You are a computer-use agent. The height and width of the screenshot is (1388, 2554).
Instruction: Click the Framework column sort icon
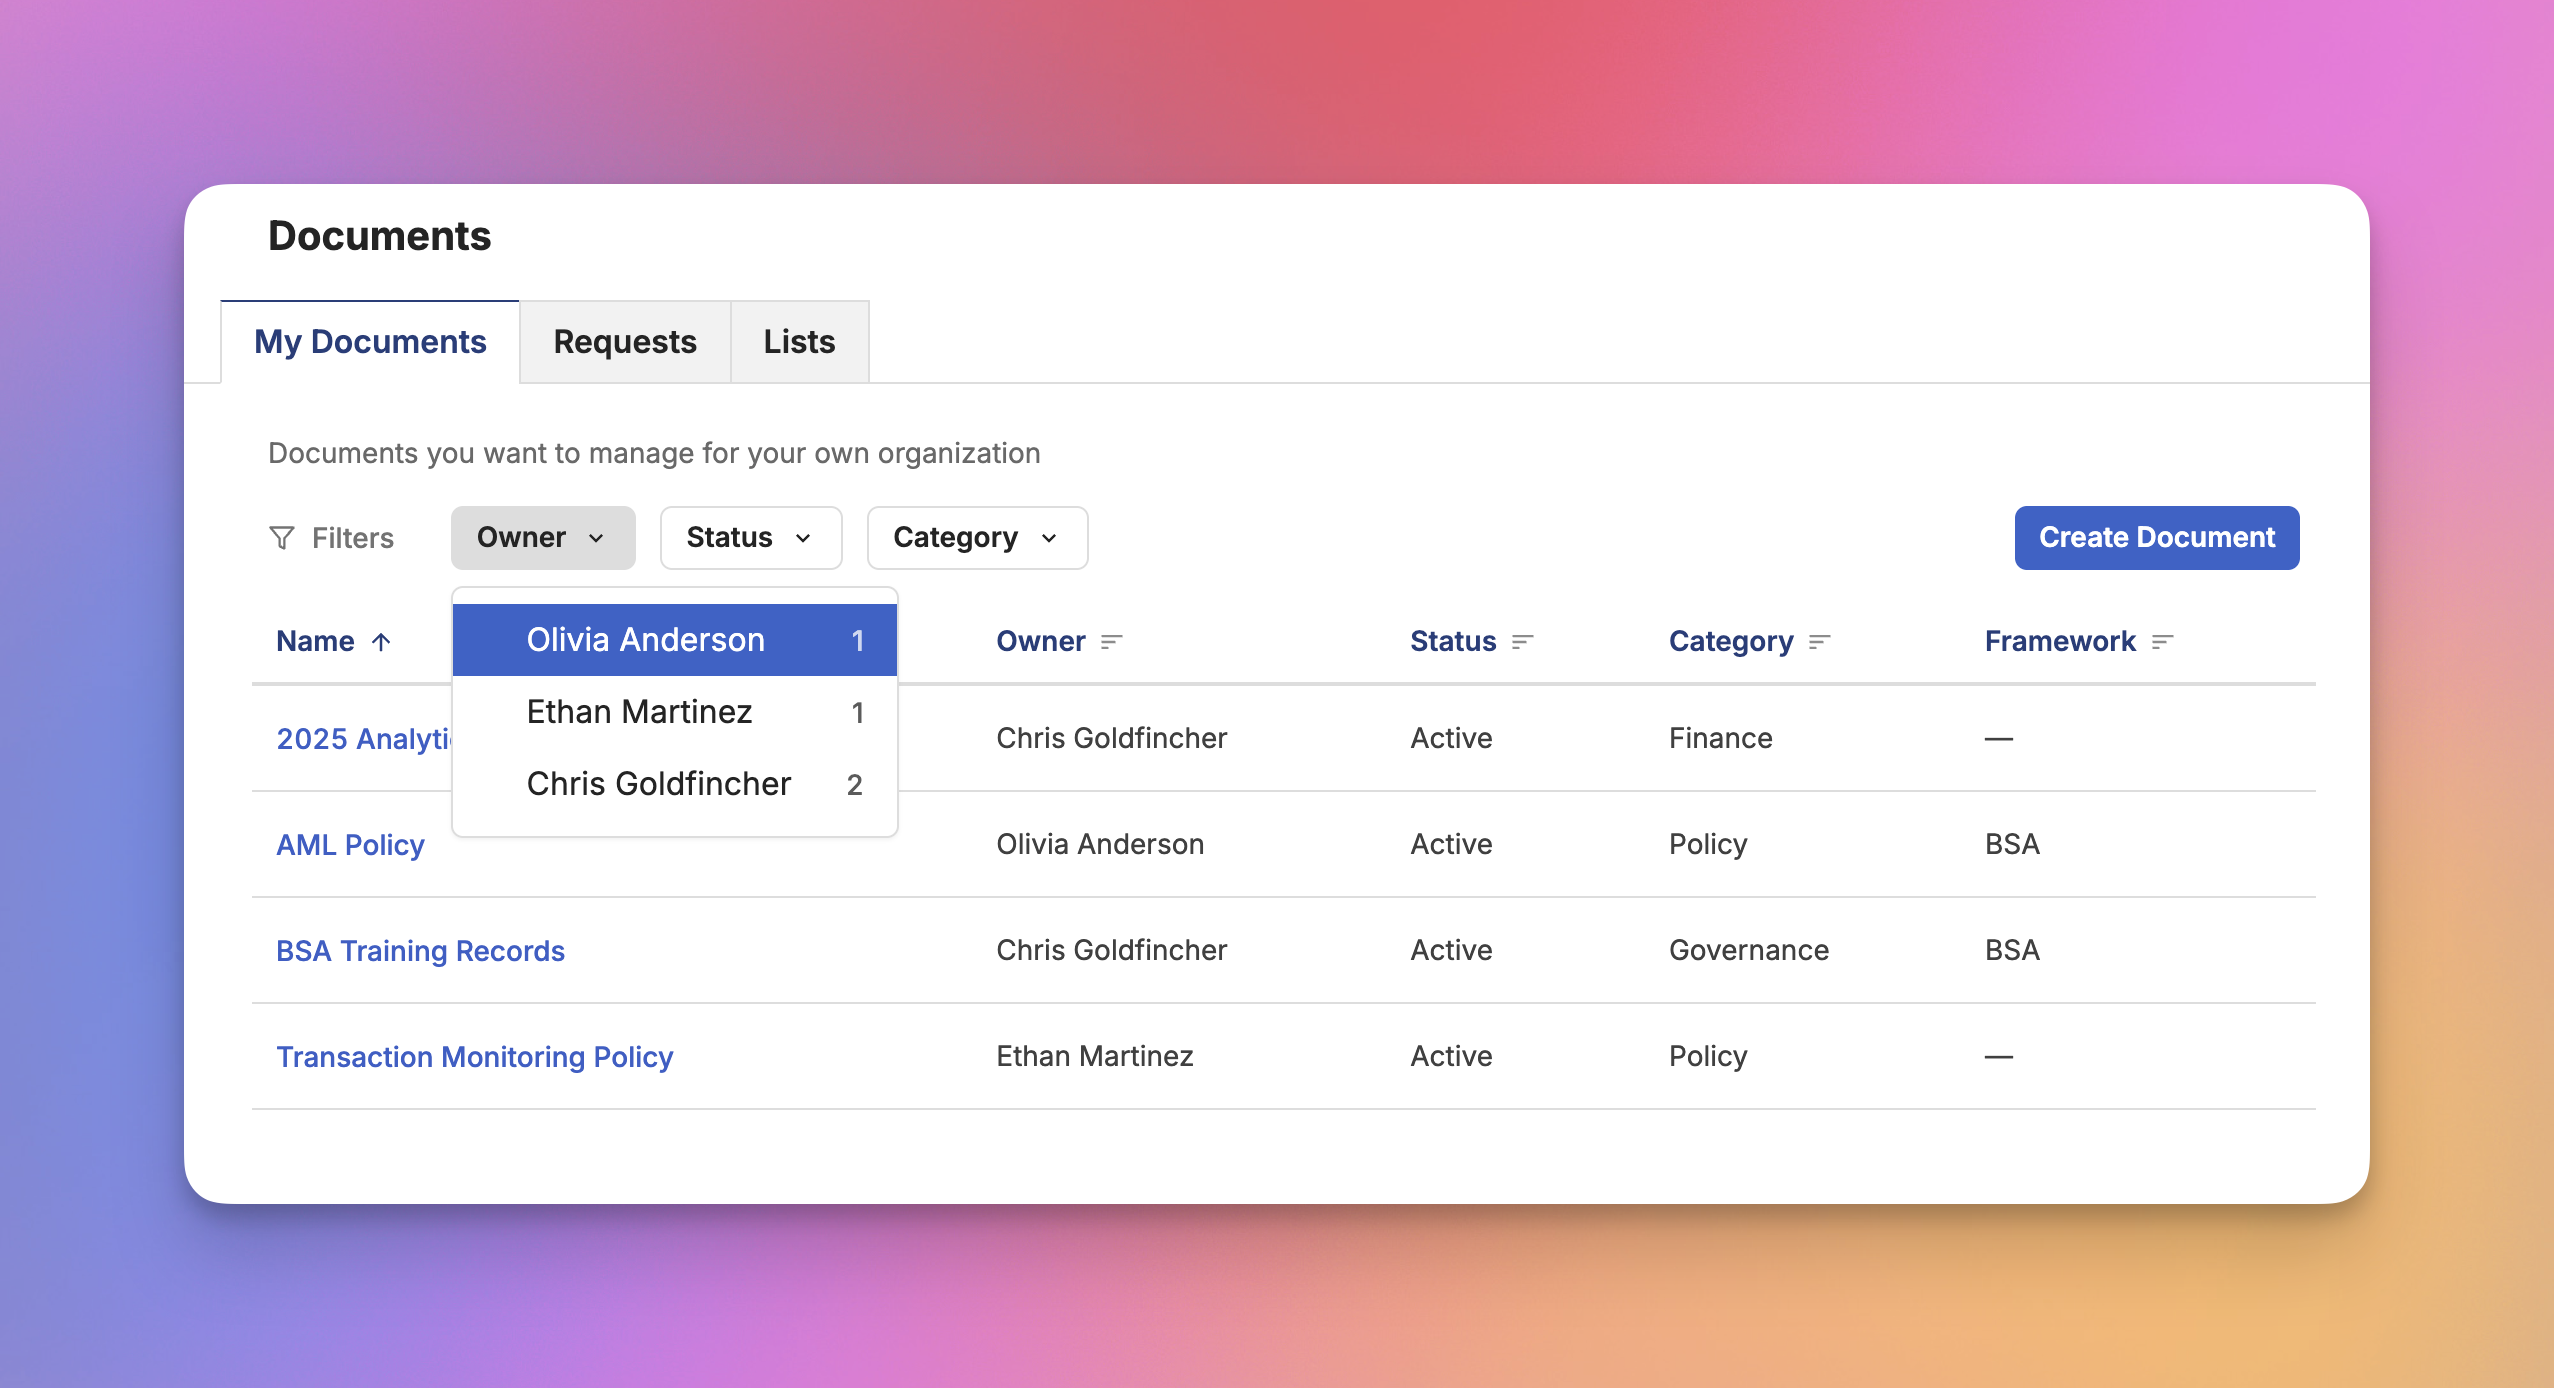(x=2162, y=642)
